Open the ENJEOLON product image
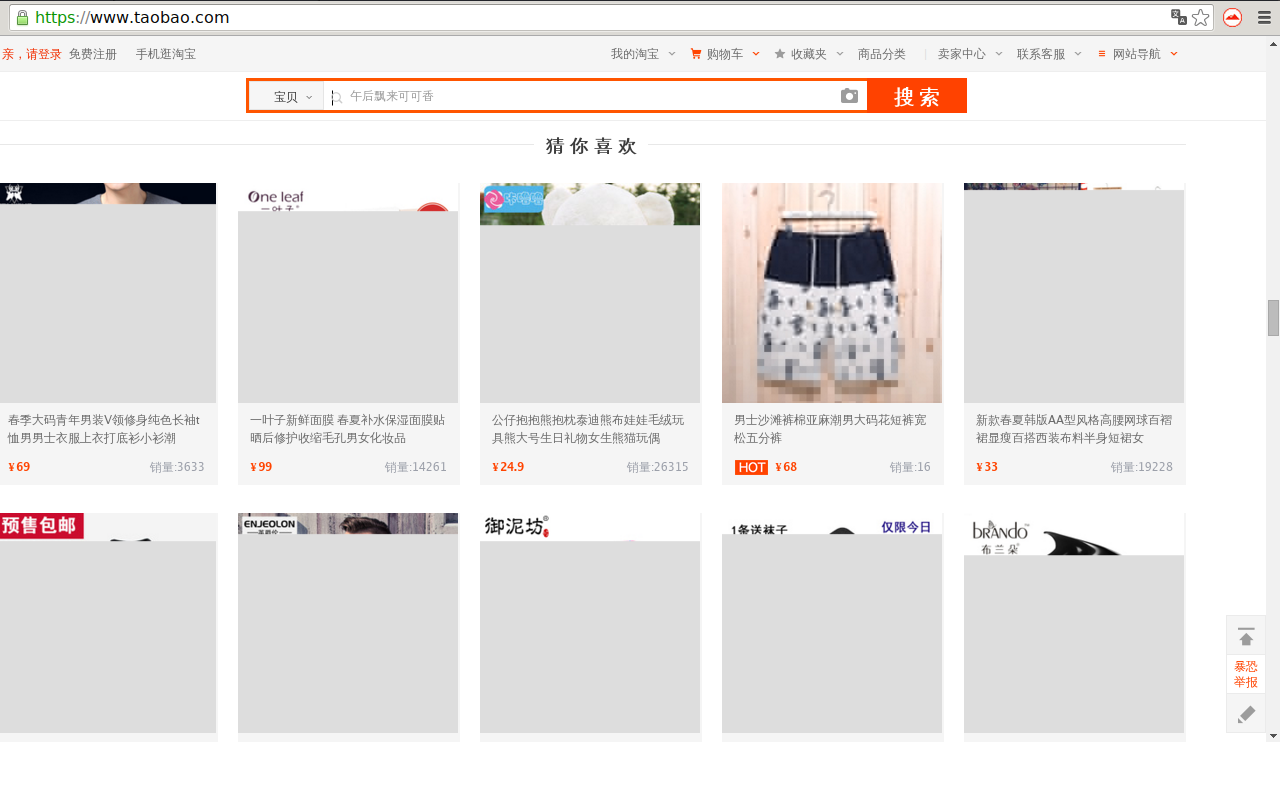This screenshot has height=800, width=1280. (348, 623)
